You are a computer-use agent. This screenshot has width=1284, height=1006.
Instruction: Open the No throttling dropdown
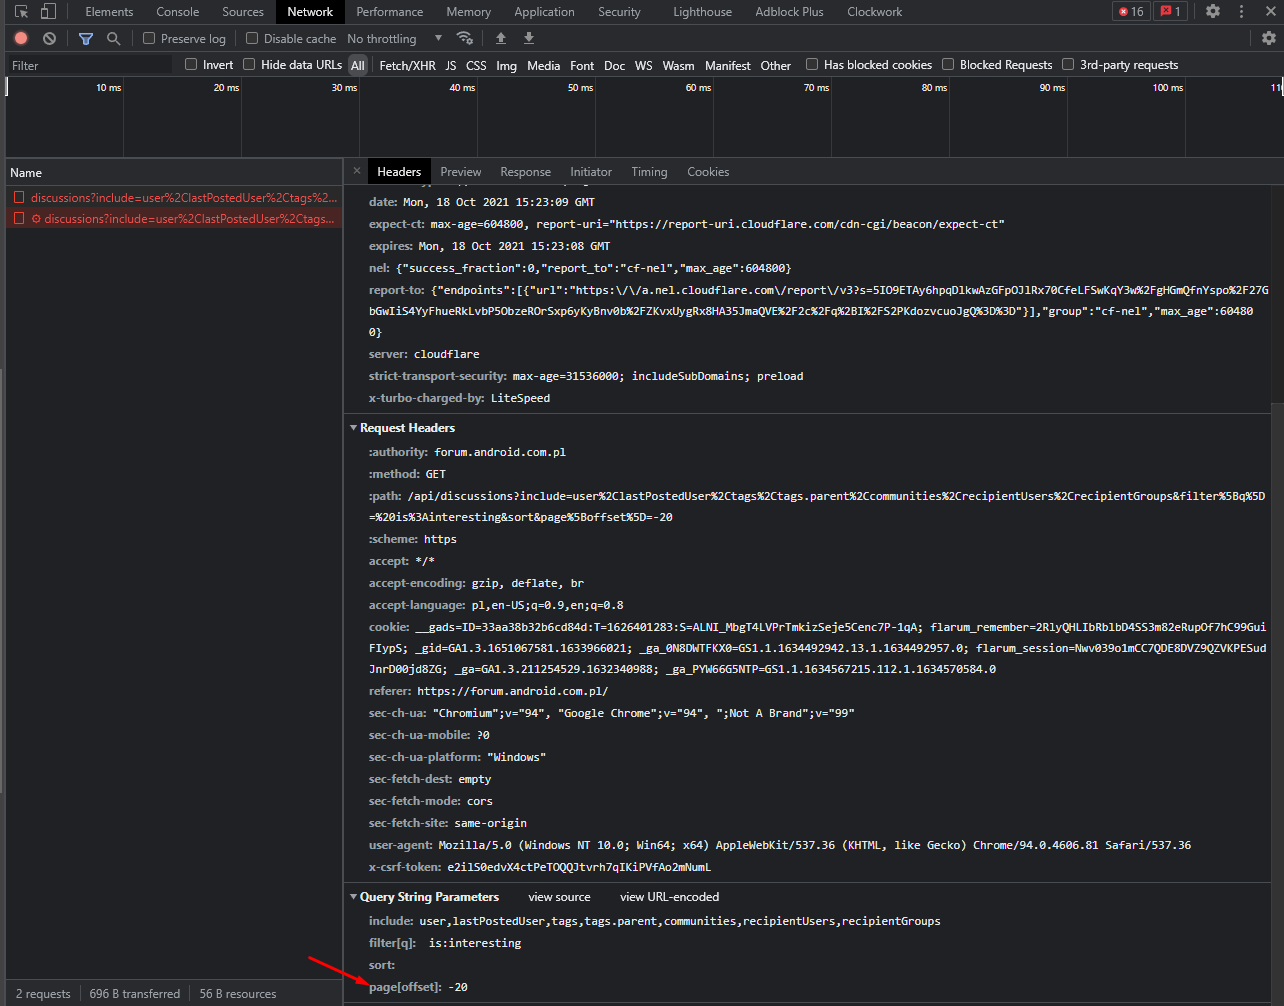click(390, 38)
